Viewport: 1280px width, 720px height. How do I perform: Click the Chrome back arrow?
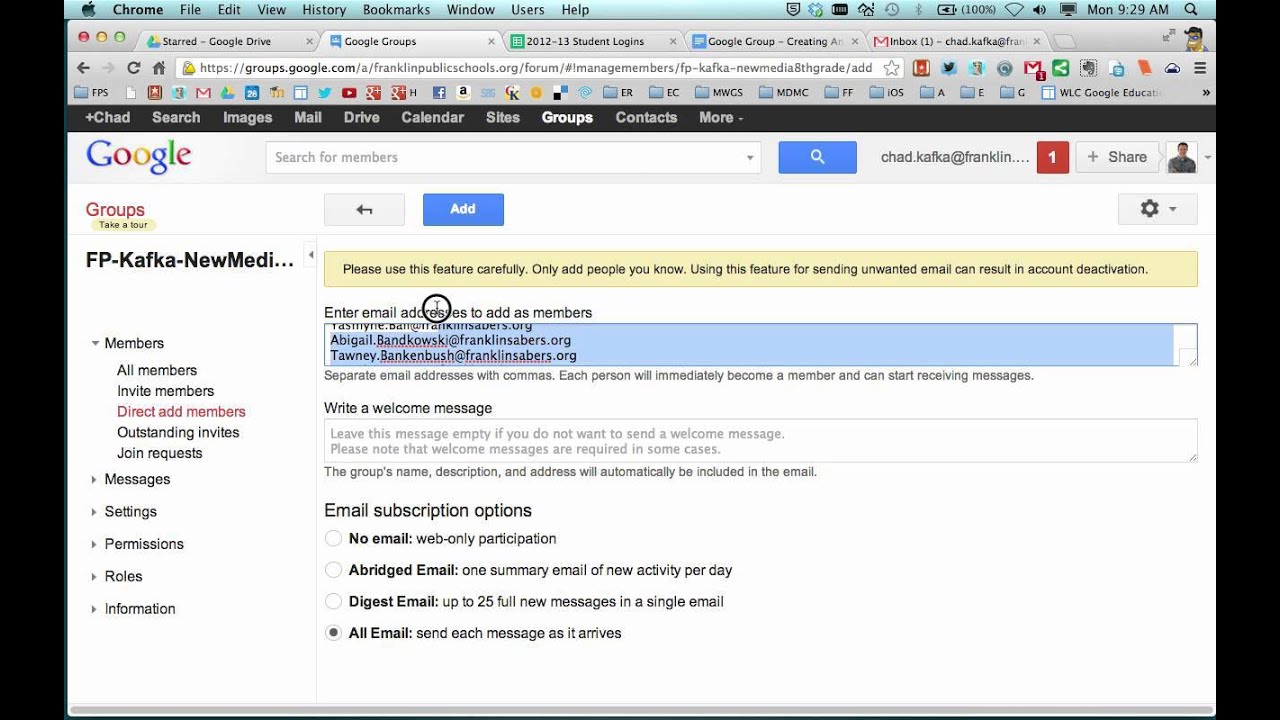[84, 68]
